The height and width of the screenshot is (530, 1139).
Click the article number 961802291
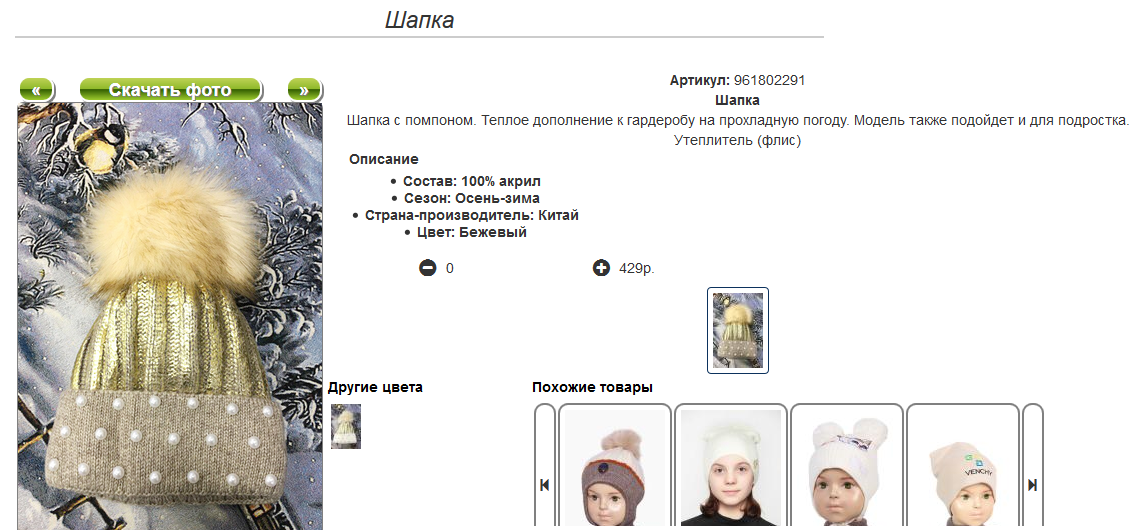769,81
